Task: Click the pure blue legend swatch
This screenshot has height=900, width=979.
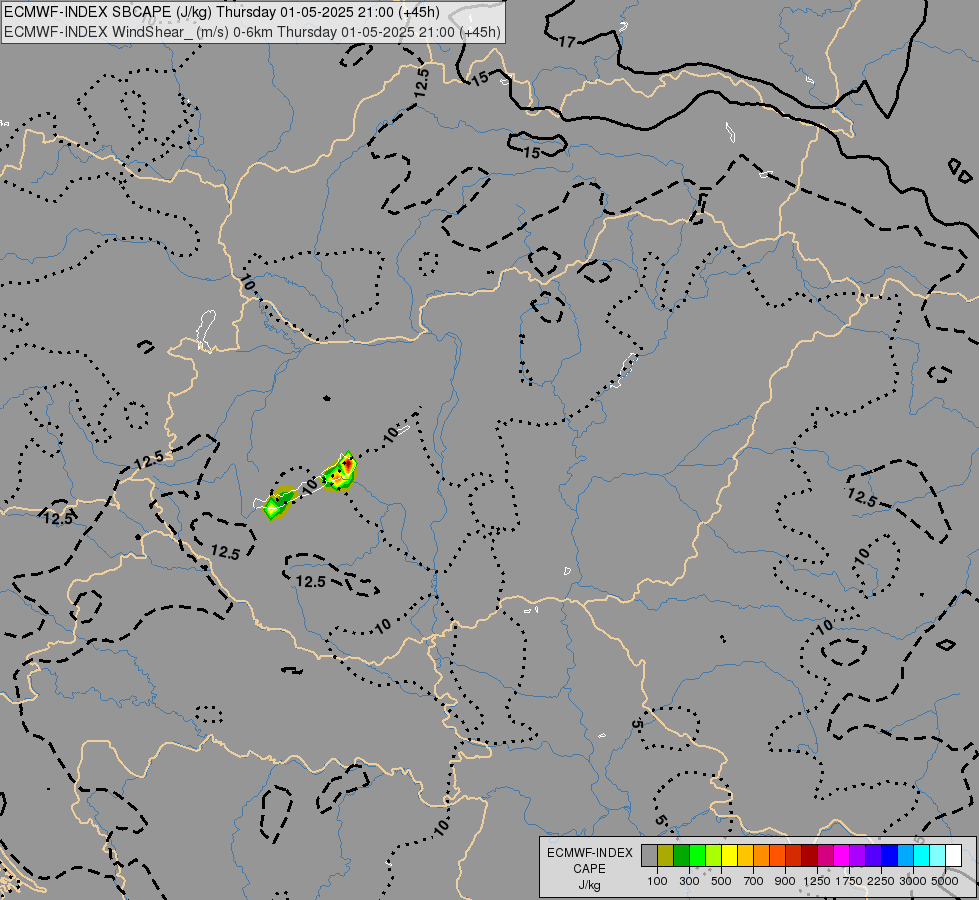Action: 889,856
